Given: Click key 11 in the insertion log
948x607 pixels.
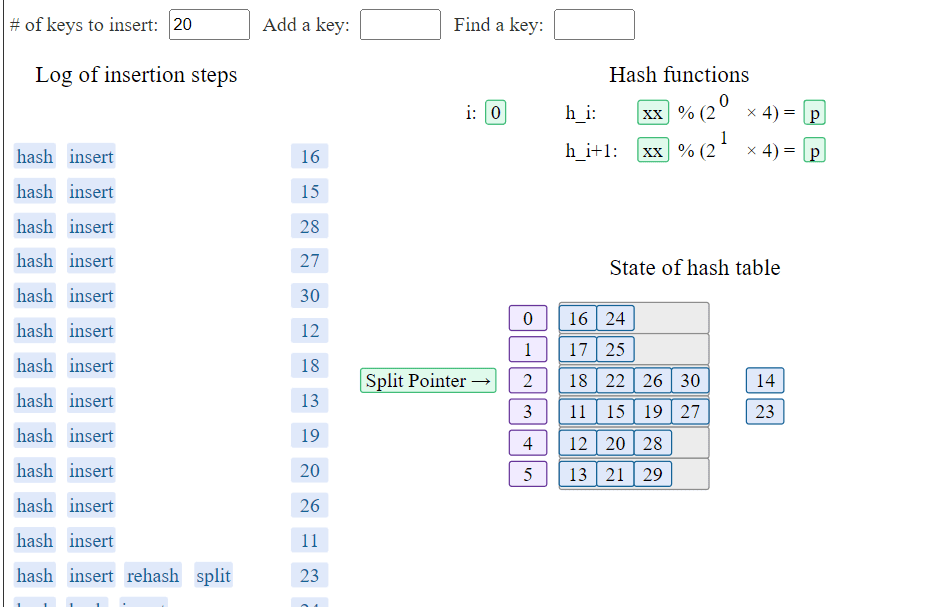Looking at the screenshot, I should pos(310,540).
